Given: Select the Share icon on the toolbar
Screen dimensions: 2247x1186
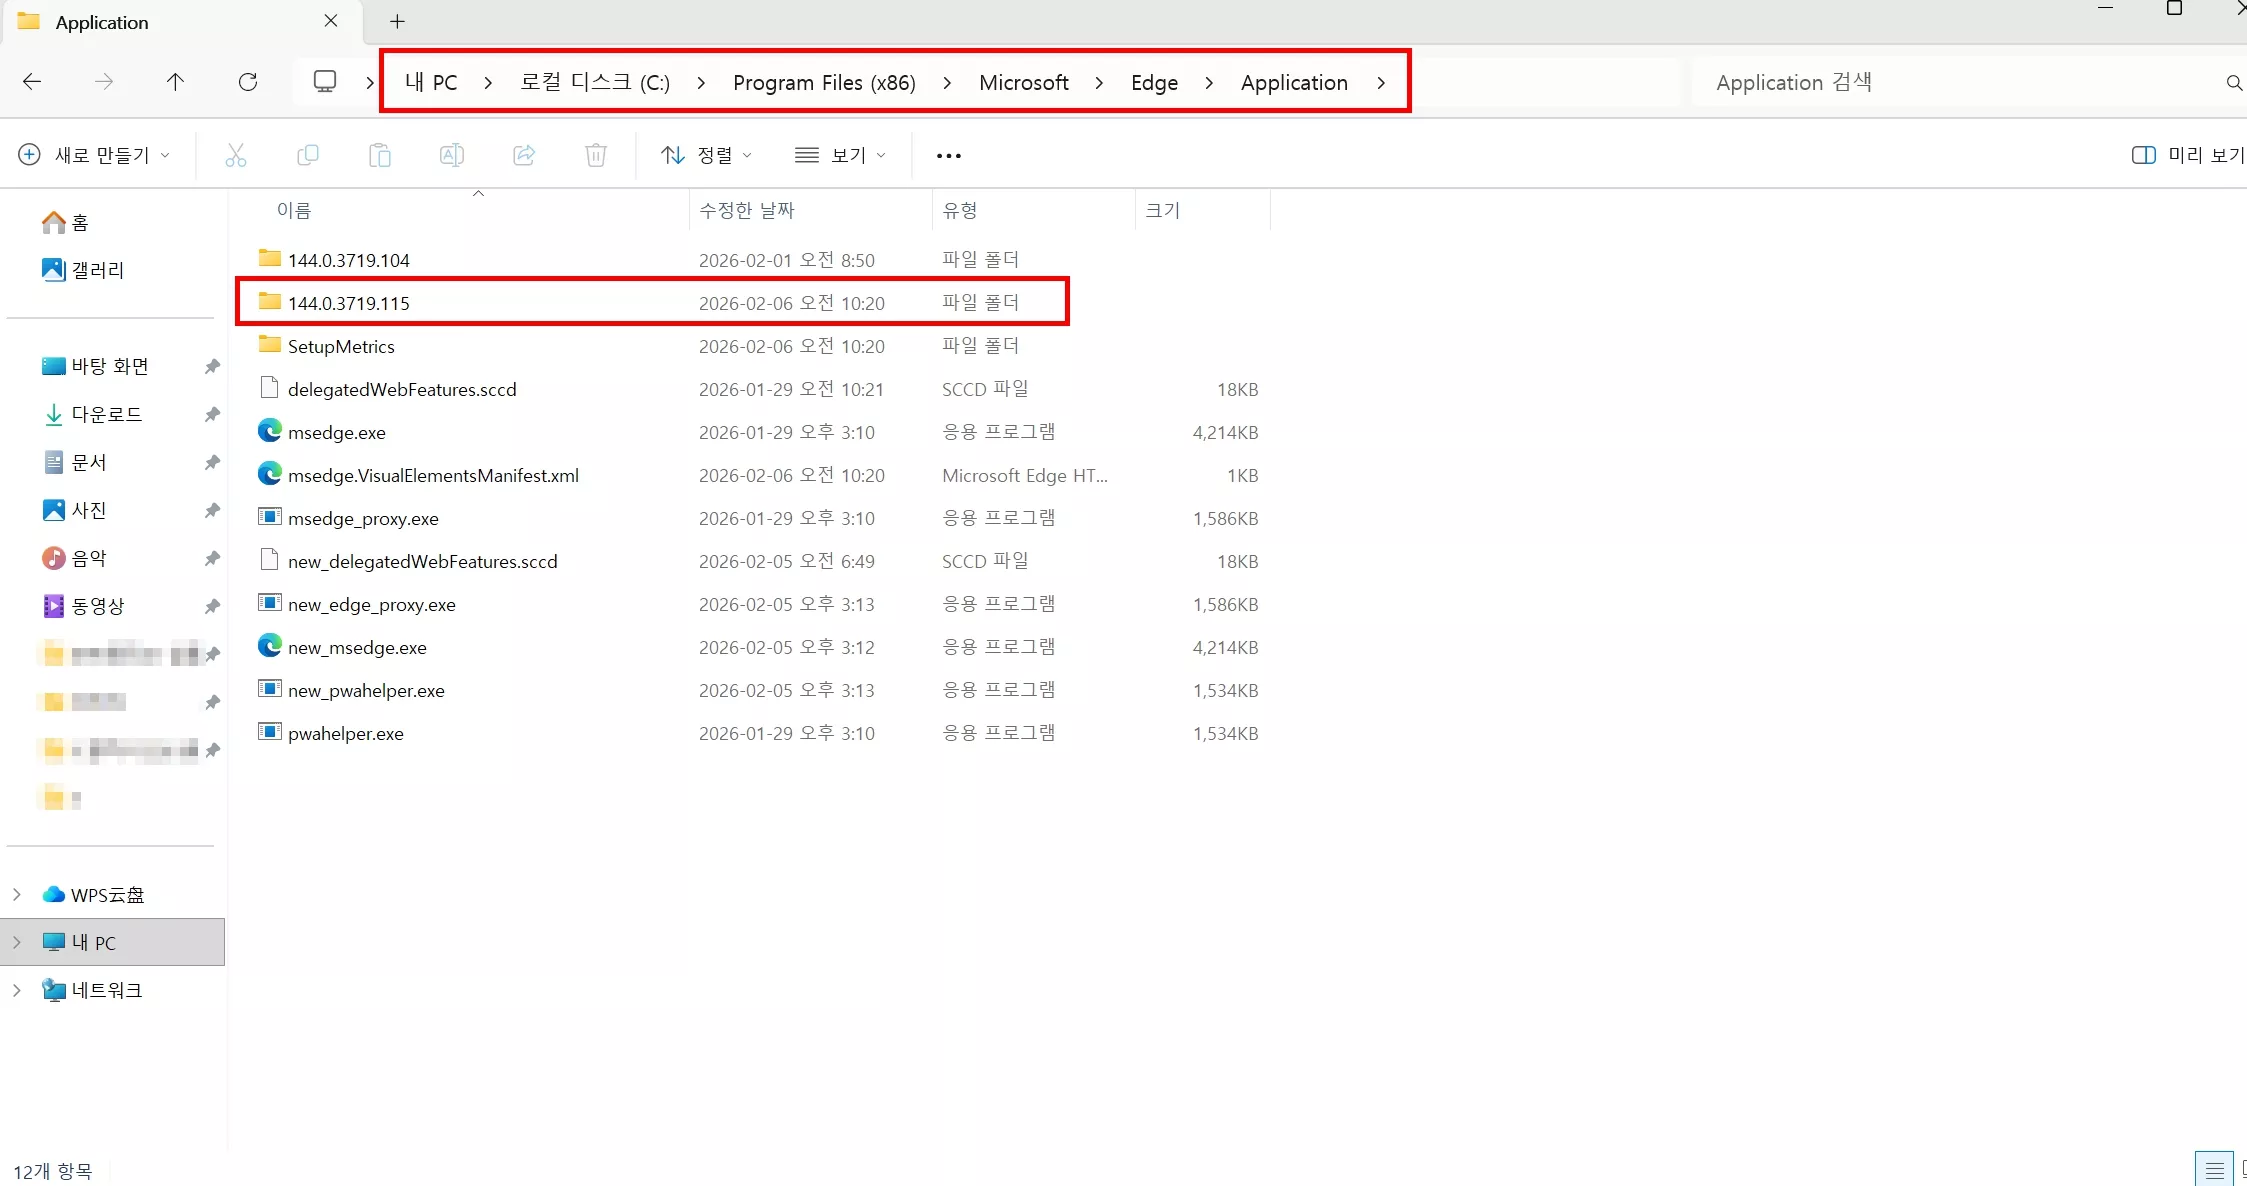Looking at the screenshot, I should coord(523,155).
